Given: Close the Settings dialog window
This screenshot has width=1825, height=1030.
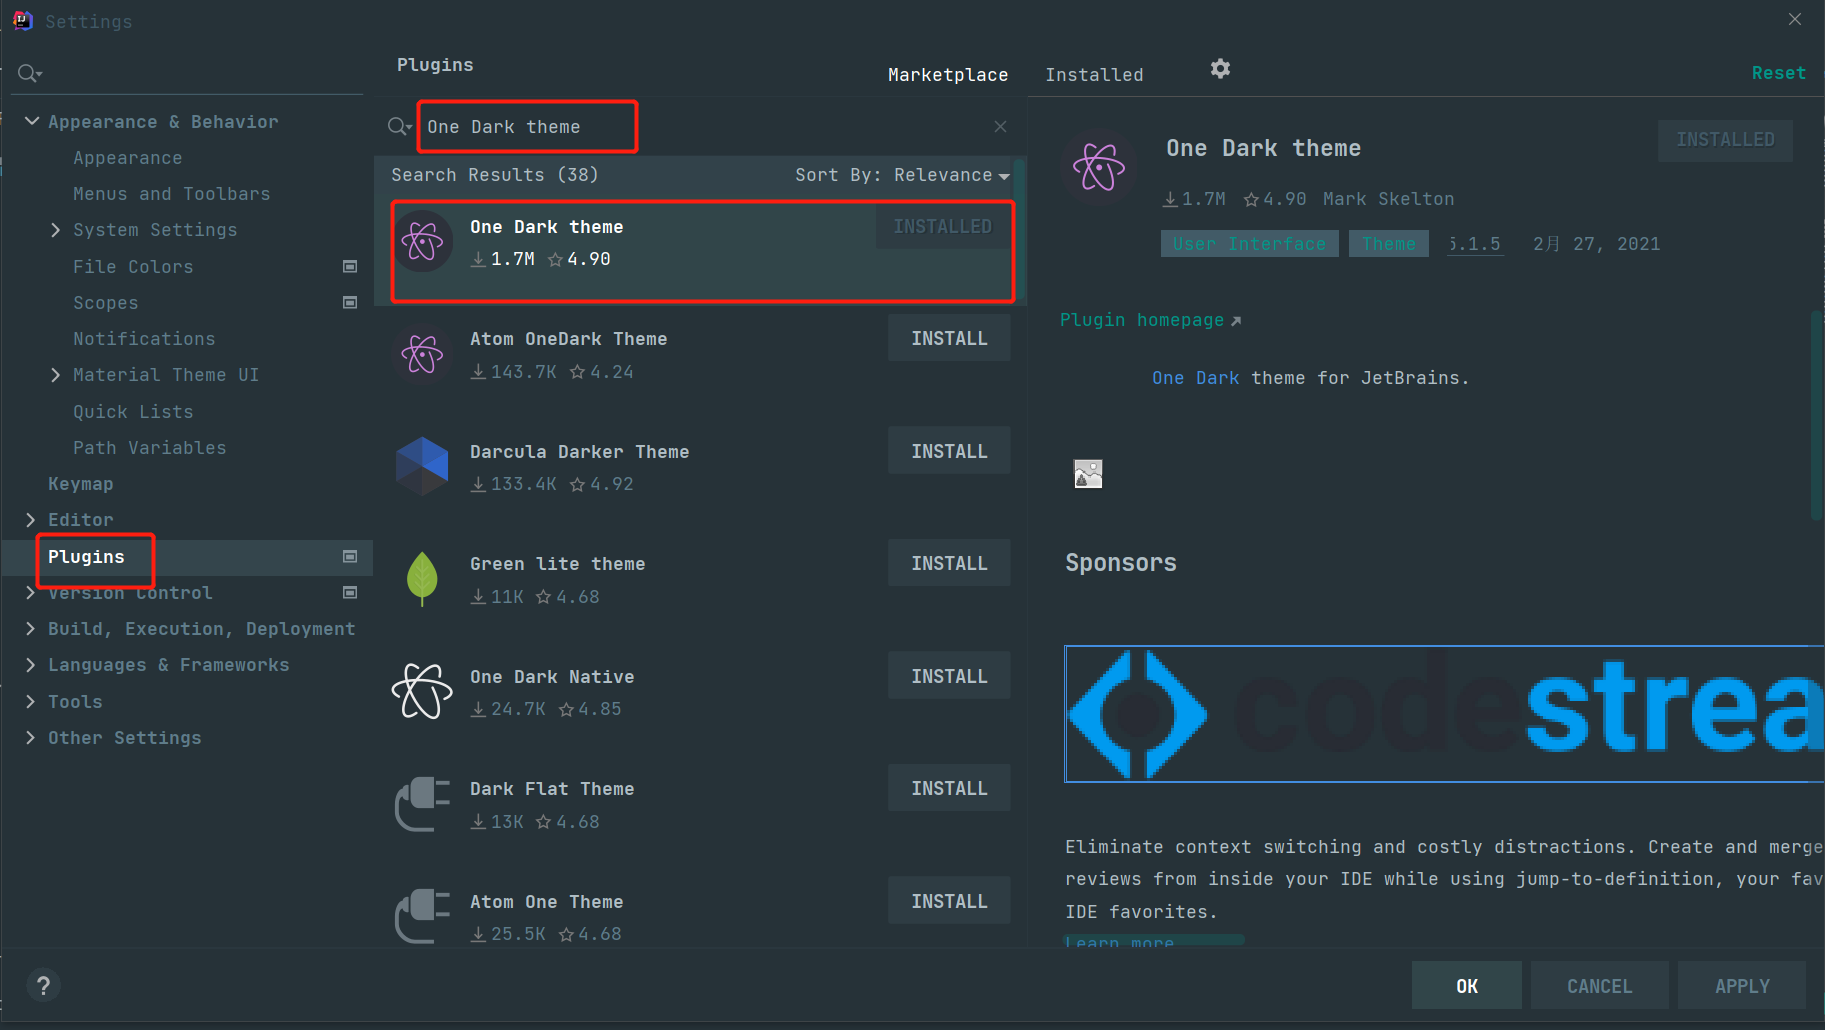Looking at the screenshot, I should [1795, 19].
